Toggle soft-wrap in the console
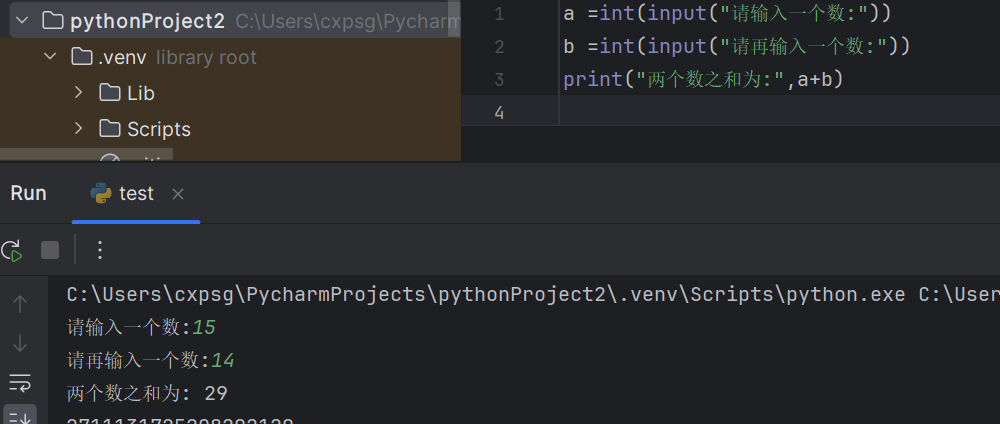Screen dimensions: 1000x424 coord(20,381)
